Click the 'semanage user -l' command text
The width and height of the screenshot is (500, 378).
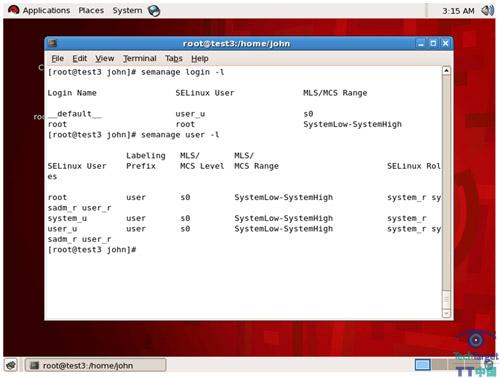pyautogui.click(x=180, y=135)
